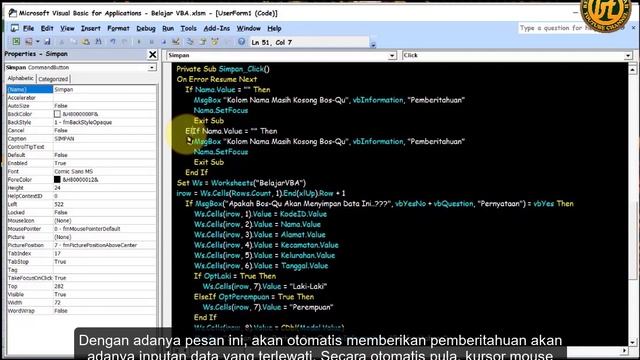640x360 pixels.
Task: Select the Locked property row
Action: [x=81, y=213]
